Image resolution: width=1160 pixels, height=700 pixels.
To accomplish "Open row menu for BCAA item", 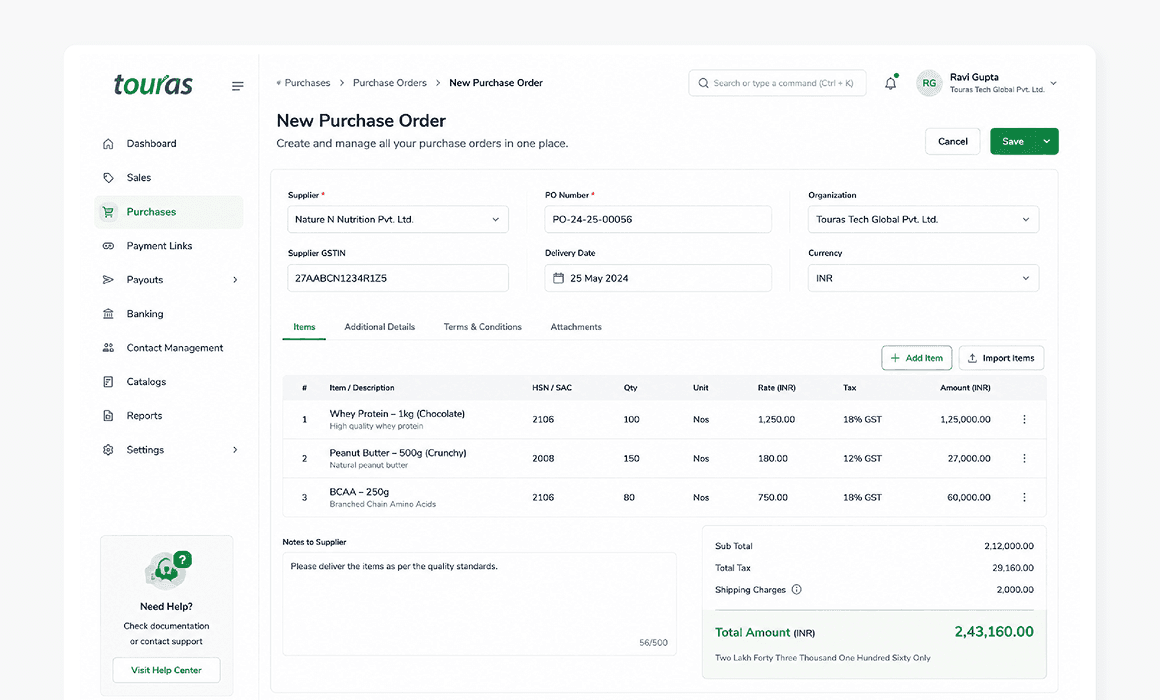I will 1024,497.
